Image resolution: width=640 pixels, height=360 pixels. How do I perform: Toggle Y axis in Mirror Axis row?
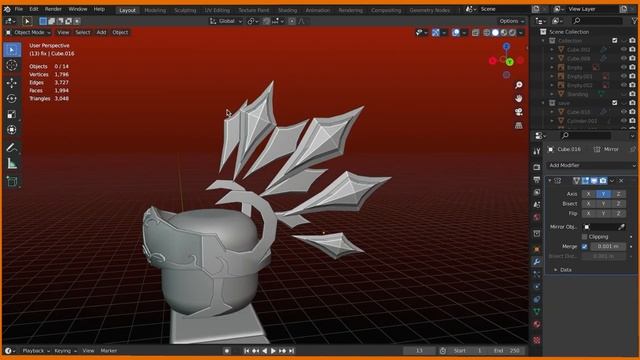tap(603, 194)
